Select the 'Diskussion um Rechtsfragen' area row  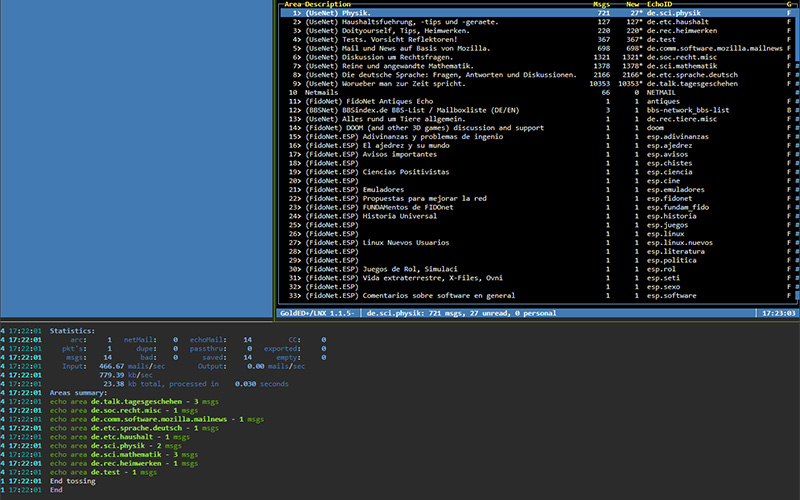(538, 57)
